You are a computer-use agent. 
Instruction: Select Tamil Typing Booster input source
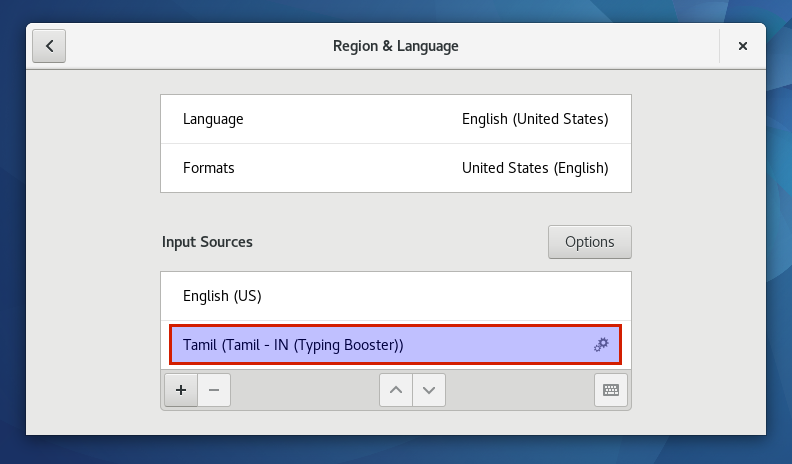tap(396, 345)
